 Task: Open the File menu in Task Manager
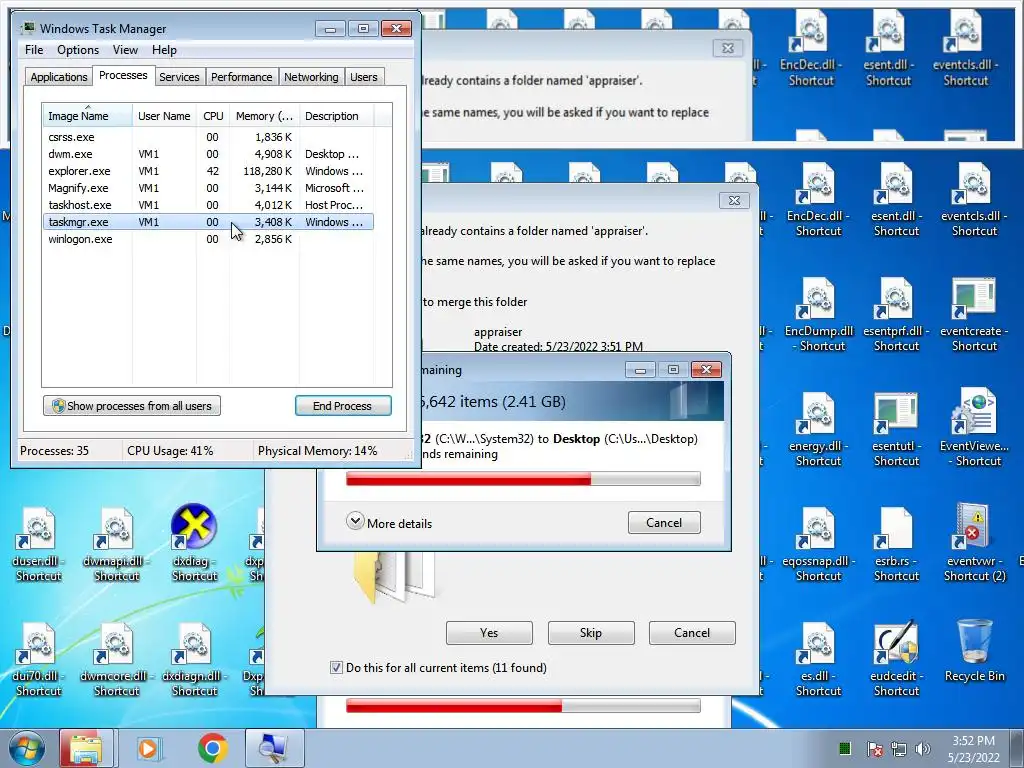tap(34, 50)
